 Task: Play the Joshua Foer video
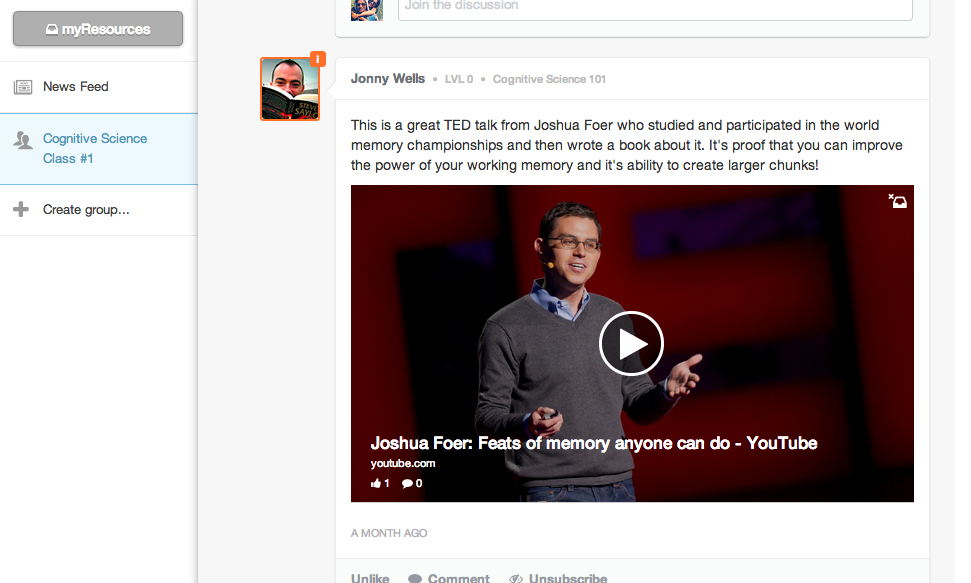click(x=631, y=343)
